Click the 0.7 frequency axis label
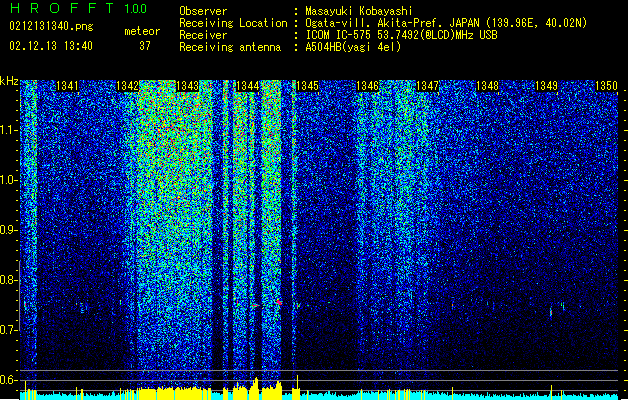629x400 pixels. [x=8, y=330]
